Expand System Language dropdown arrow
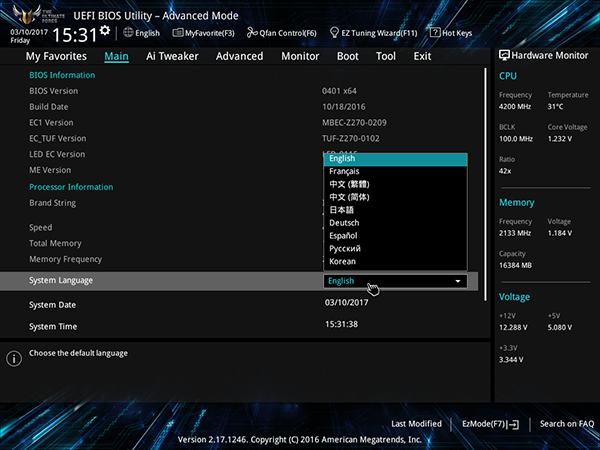600x450 pixels. (458, 281)
